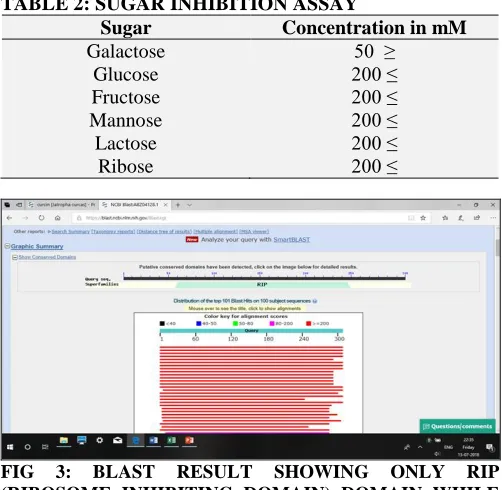Viewport: 502px width, 490px height.
Task: Open the Windows Start menu
Action: pos(10,447)
